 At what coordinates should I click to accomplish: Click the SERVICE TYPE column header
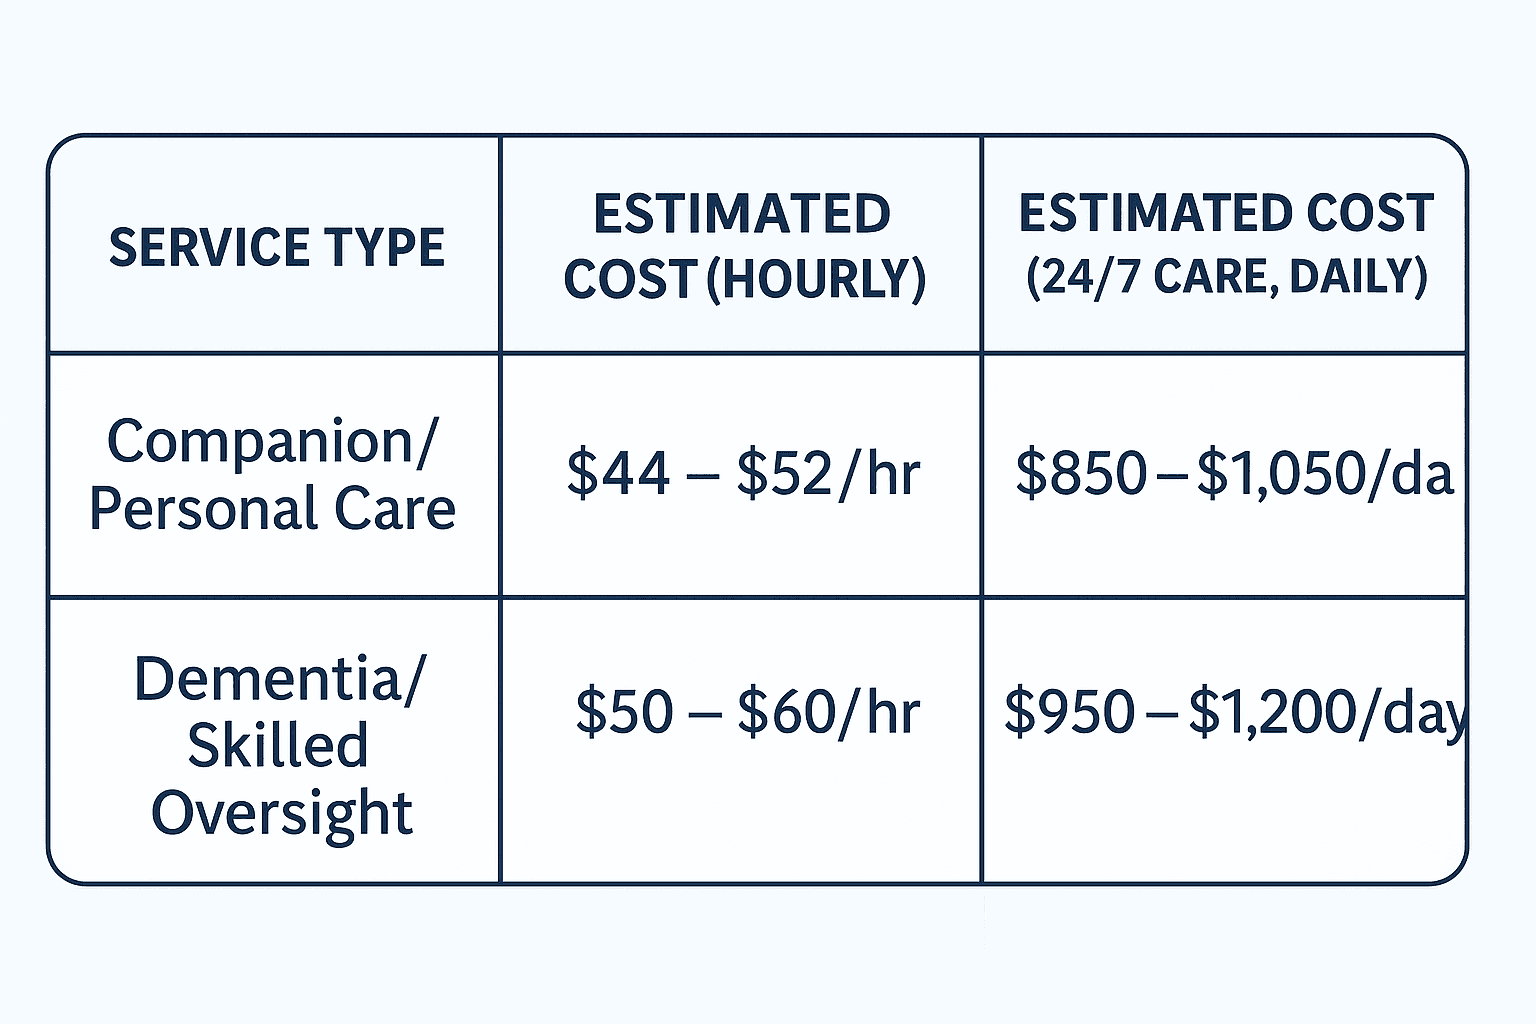coord(276,247)
